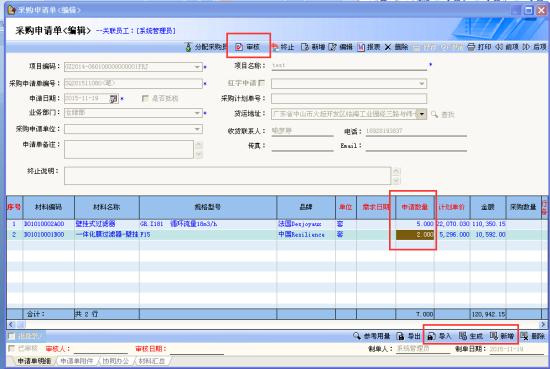
Task: Open the calendar picker for 申请日期
Action: pos(113,99)
